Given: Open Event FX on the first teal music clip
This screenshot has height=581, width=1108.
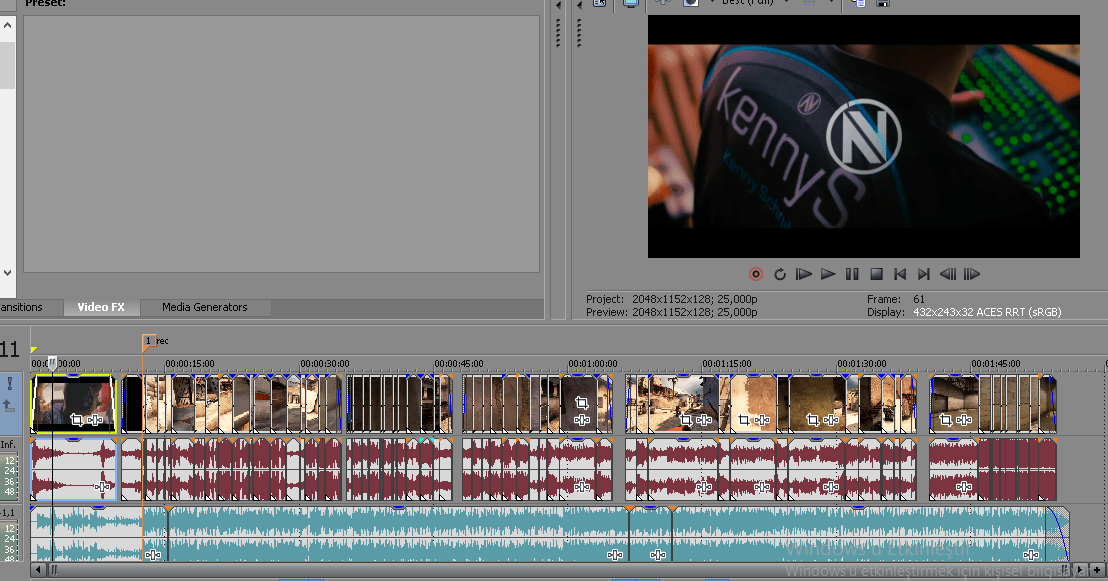Looking at the screenshot, I should tap(153, 555).
